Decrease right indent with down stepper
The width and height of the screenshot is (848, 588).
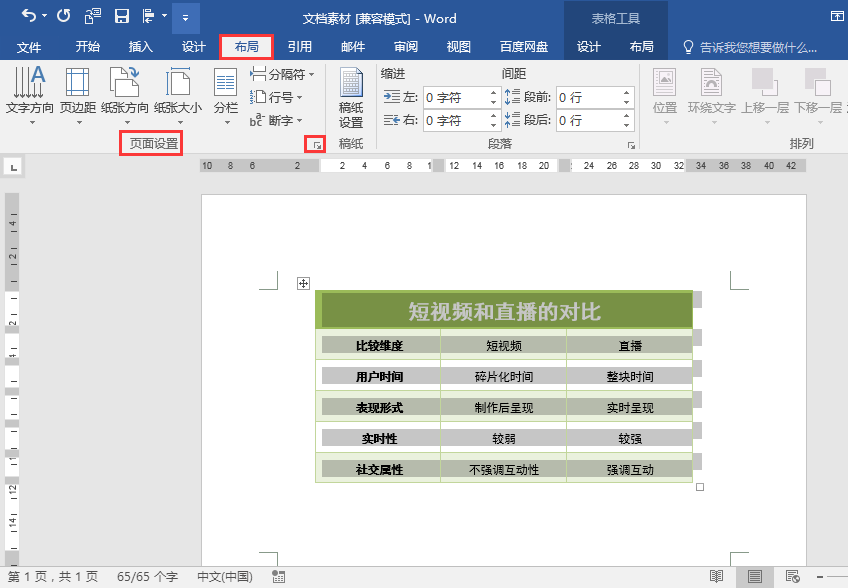[493, 125]
